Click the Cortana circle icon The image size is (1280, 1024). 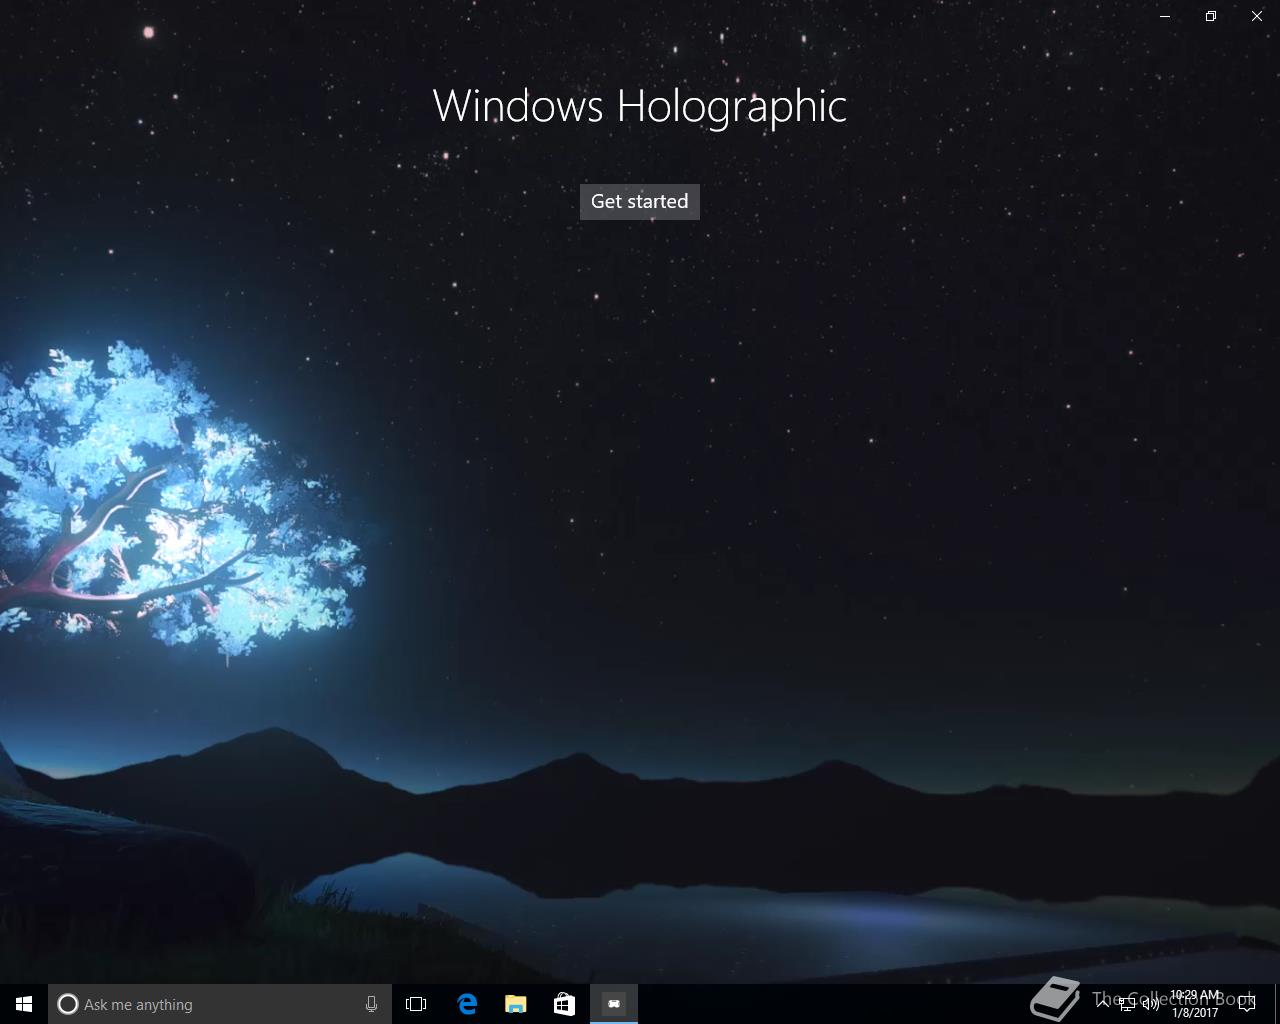tap(67, 1004)
